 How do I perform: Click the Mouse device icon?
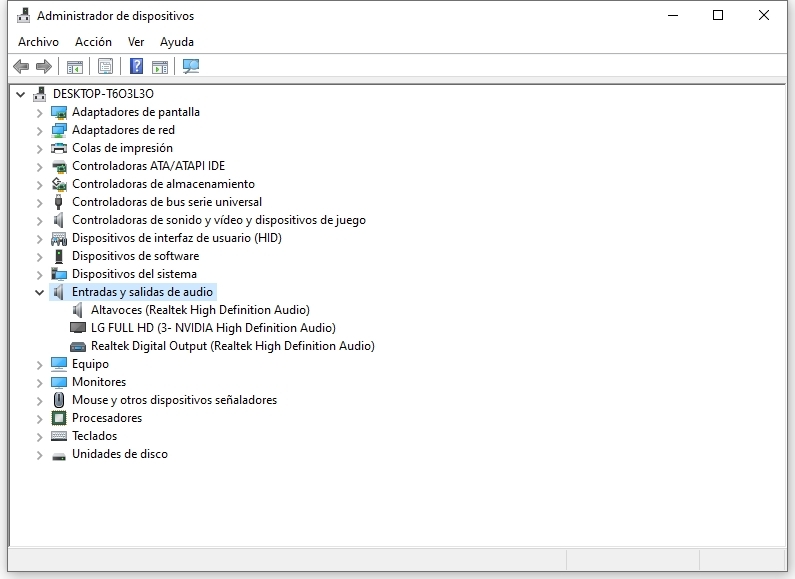click(59, 400)
